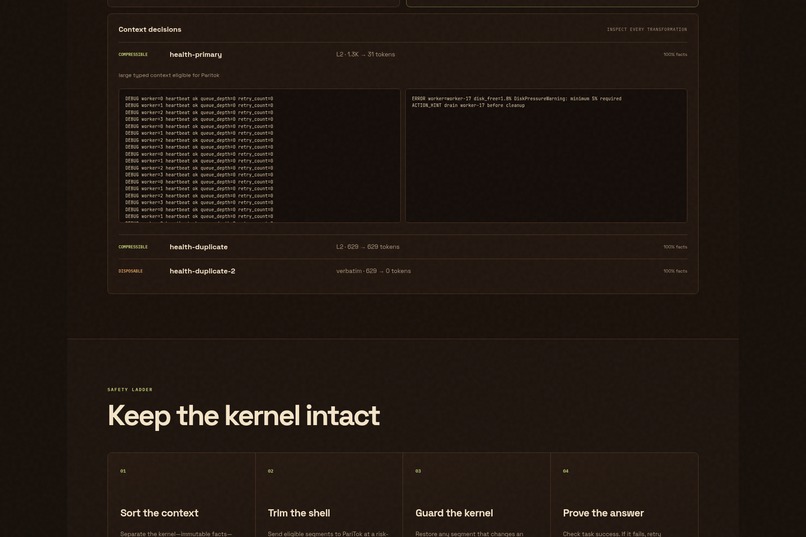Click the step number 02 label

[x=270, y=471]
